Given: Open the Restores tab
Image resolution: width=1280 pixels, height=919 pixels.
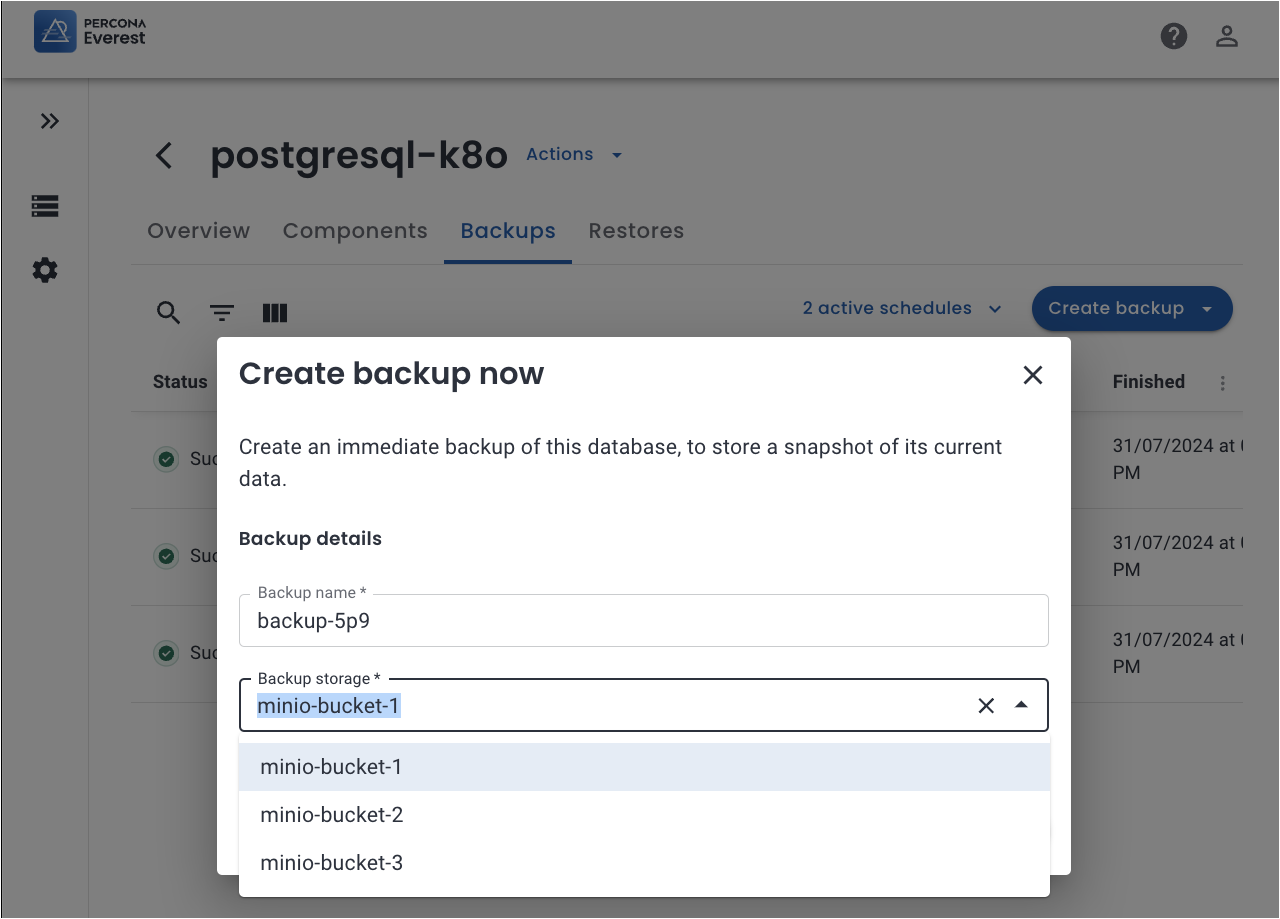Looking at the screenshot, I should pyautogui.click(x=636, y=231).
